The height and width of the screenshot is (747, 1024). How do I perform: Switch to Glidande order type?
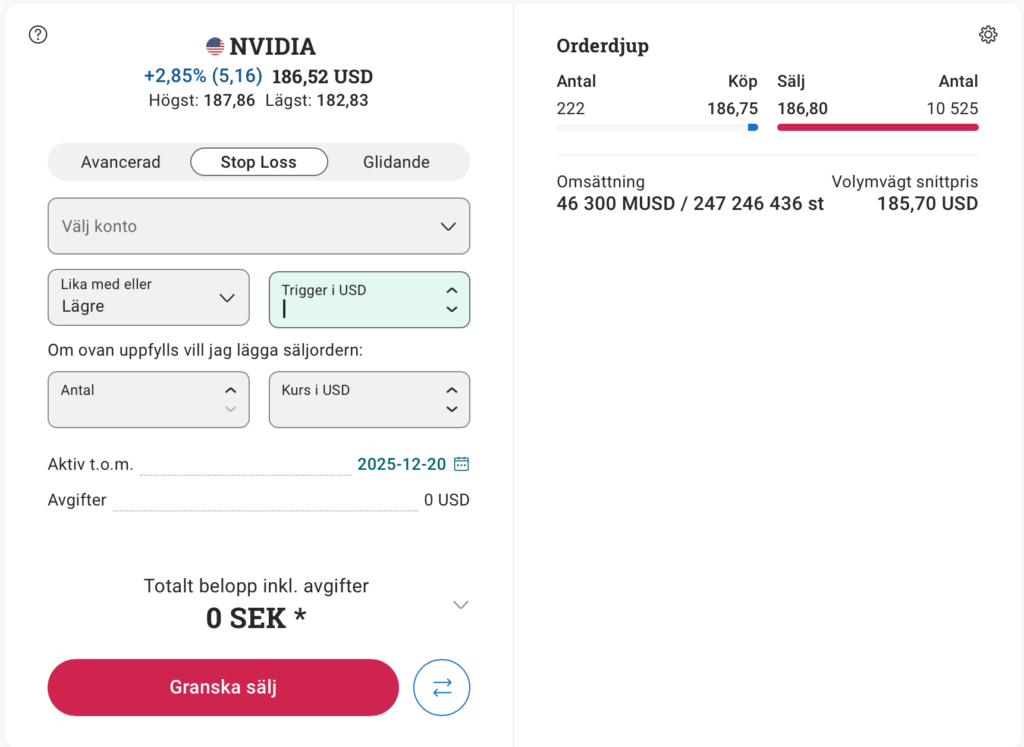(x=397, y=162)
